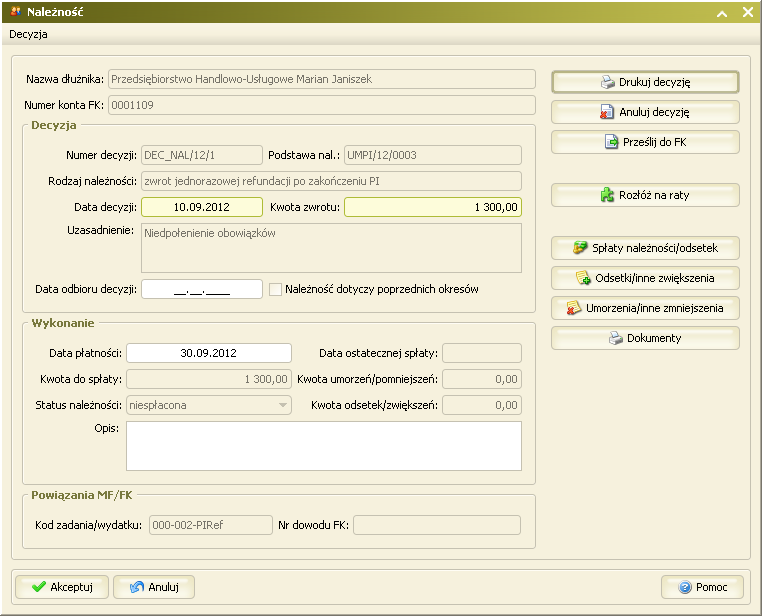Close the Należność window

(748, 12)
